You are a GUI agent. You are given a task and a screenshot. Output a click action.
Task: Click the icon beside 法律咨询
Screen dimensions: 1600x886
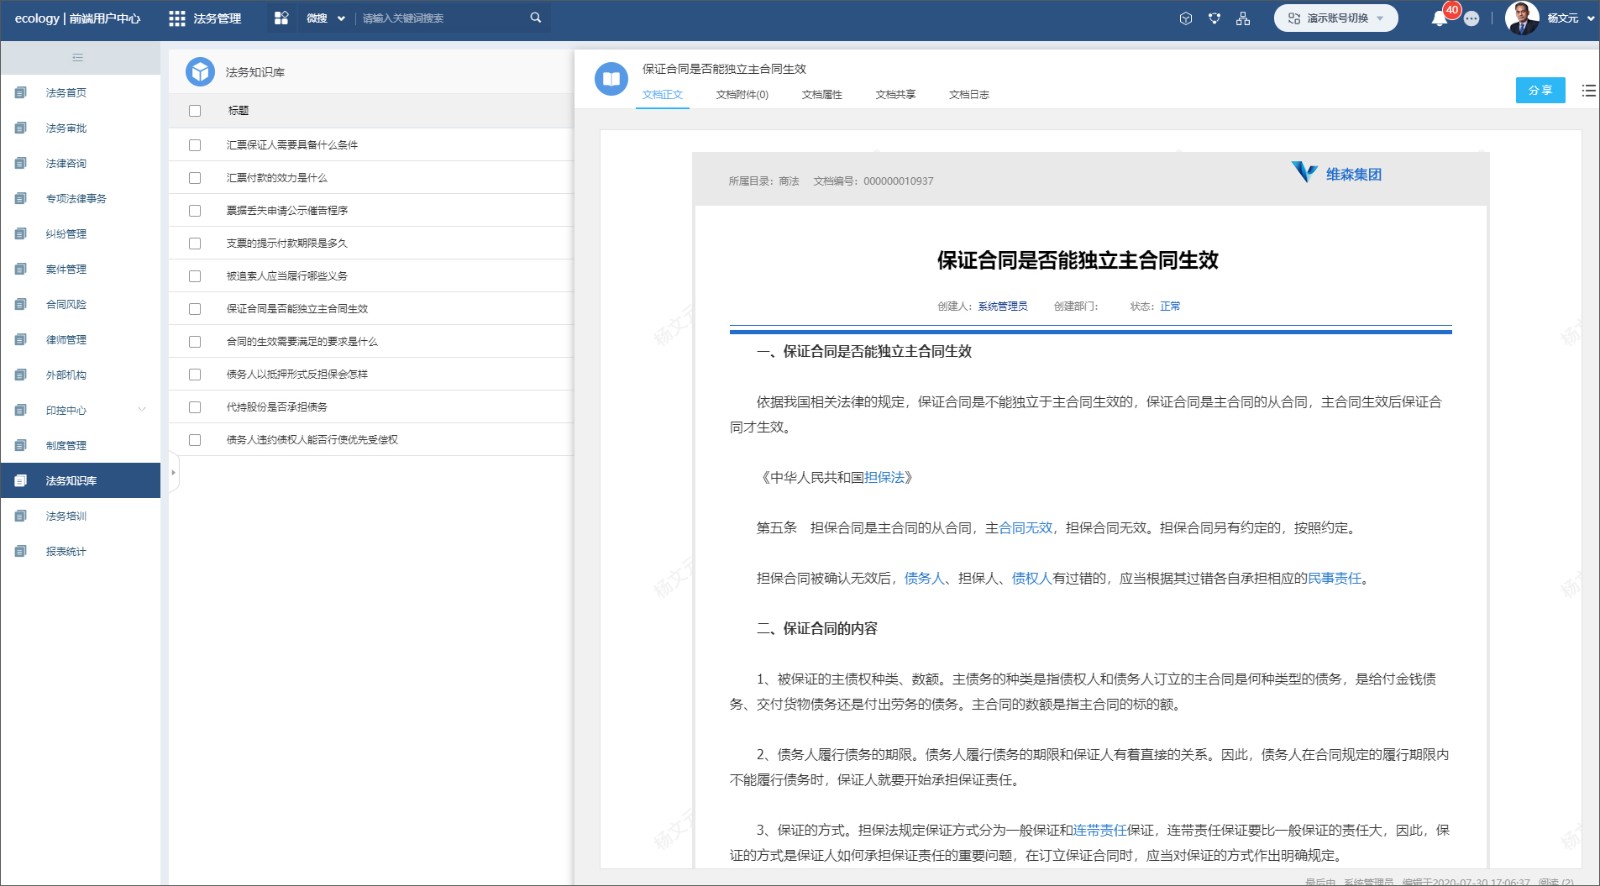point(21,163)
